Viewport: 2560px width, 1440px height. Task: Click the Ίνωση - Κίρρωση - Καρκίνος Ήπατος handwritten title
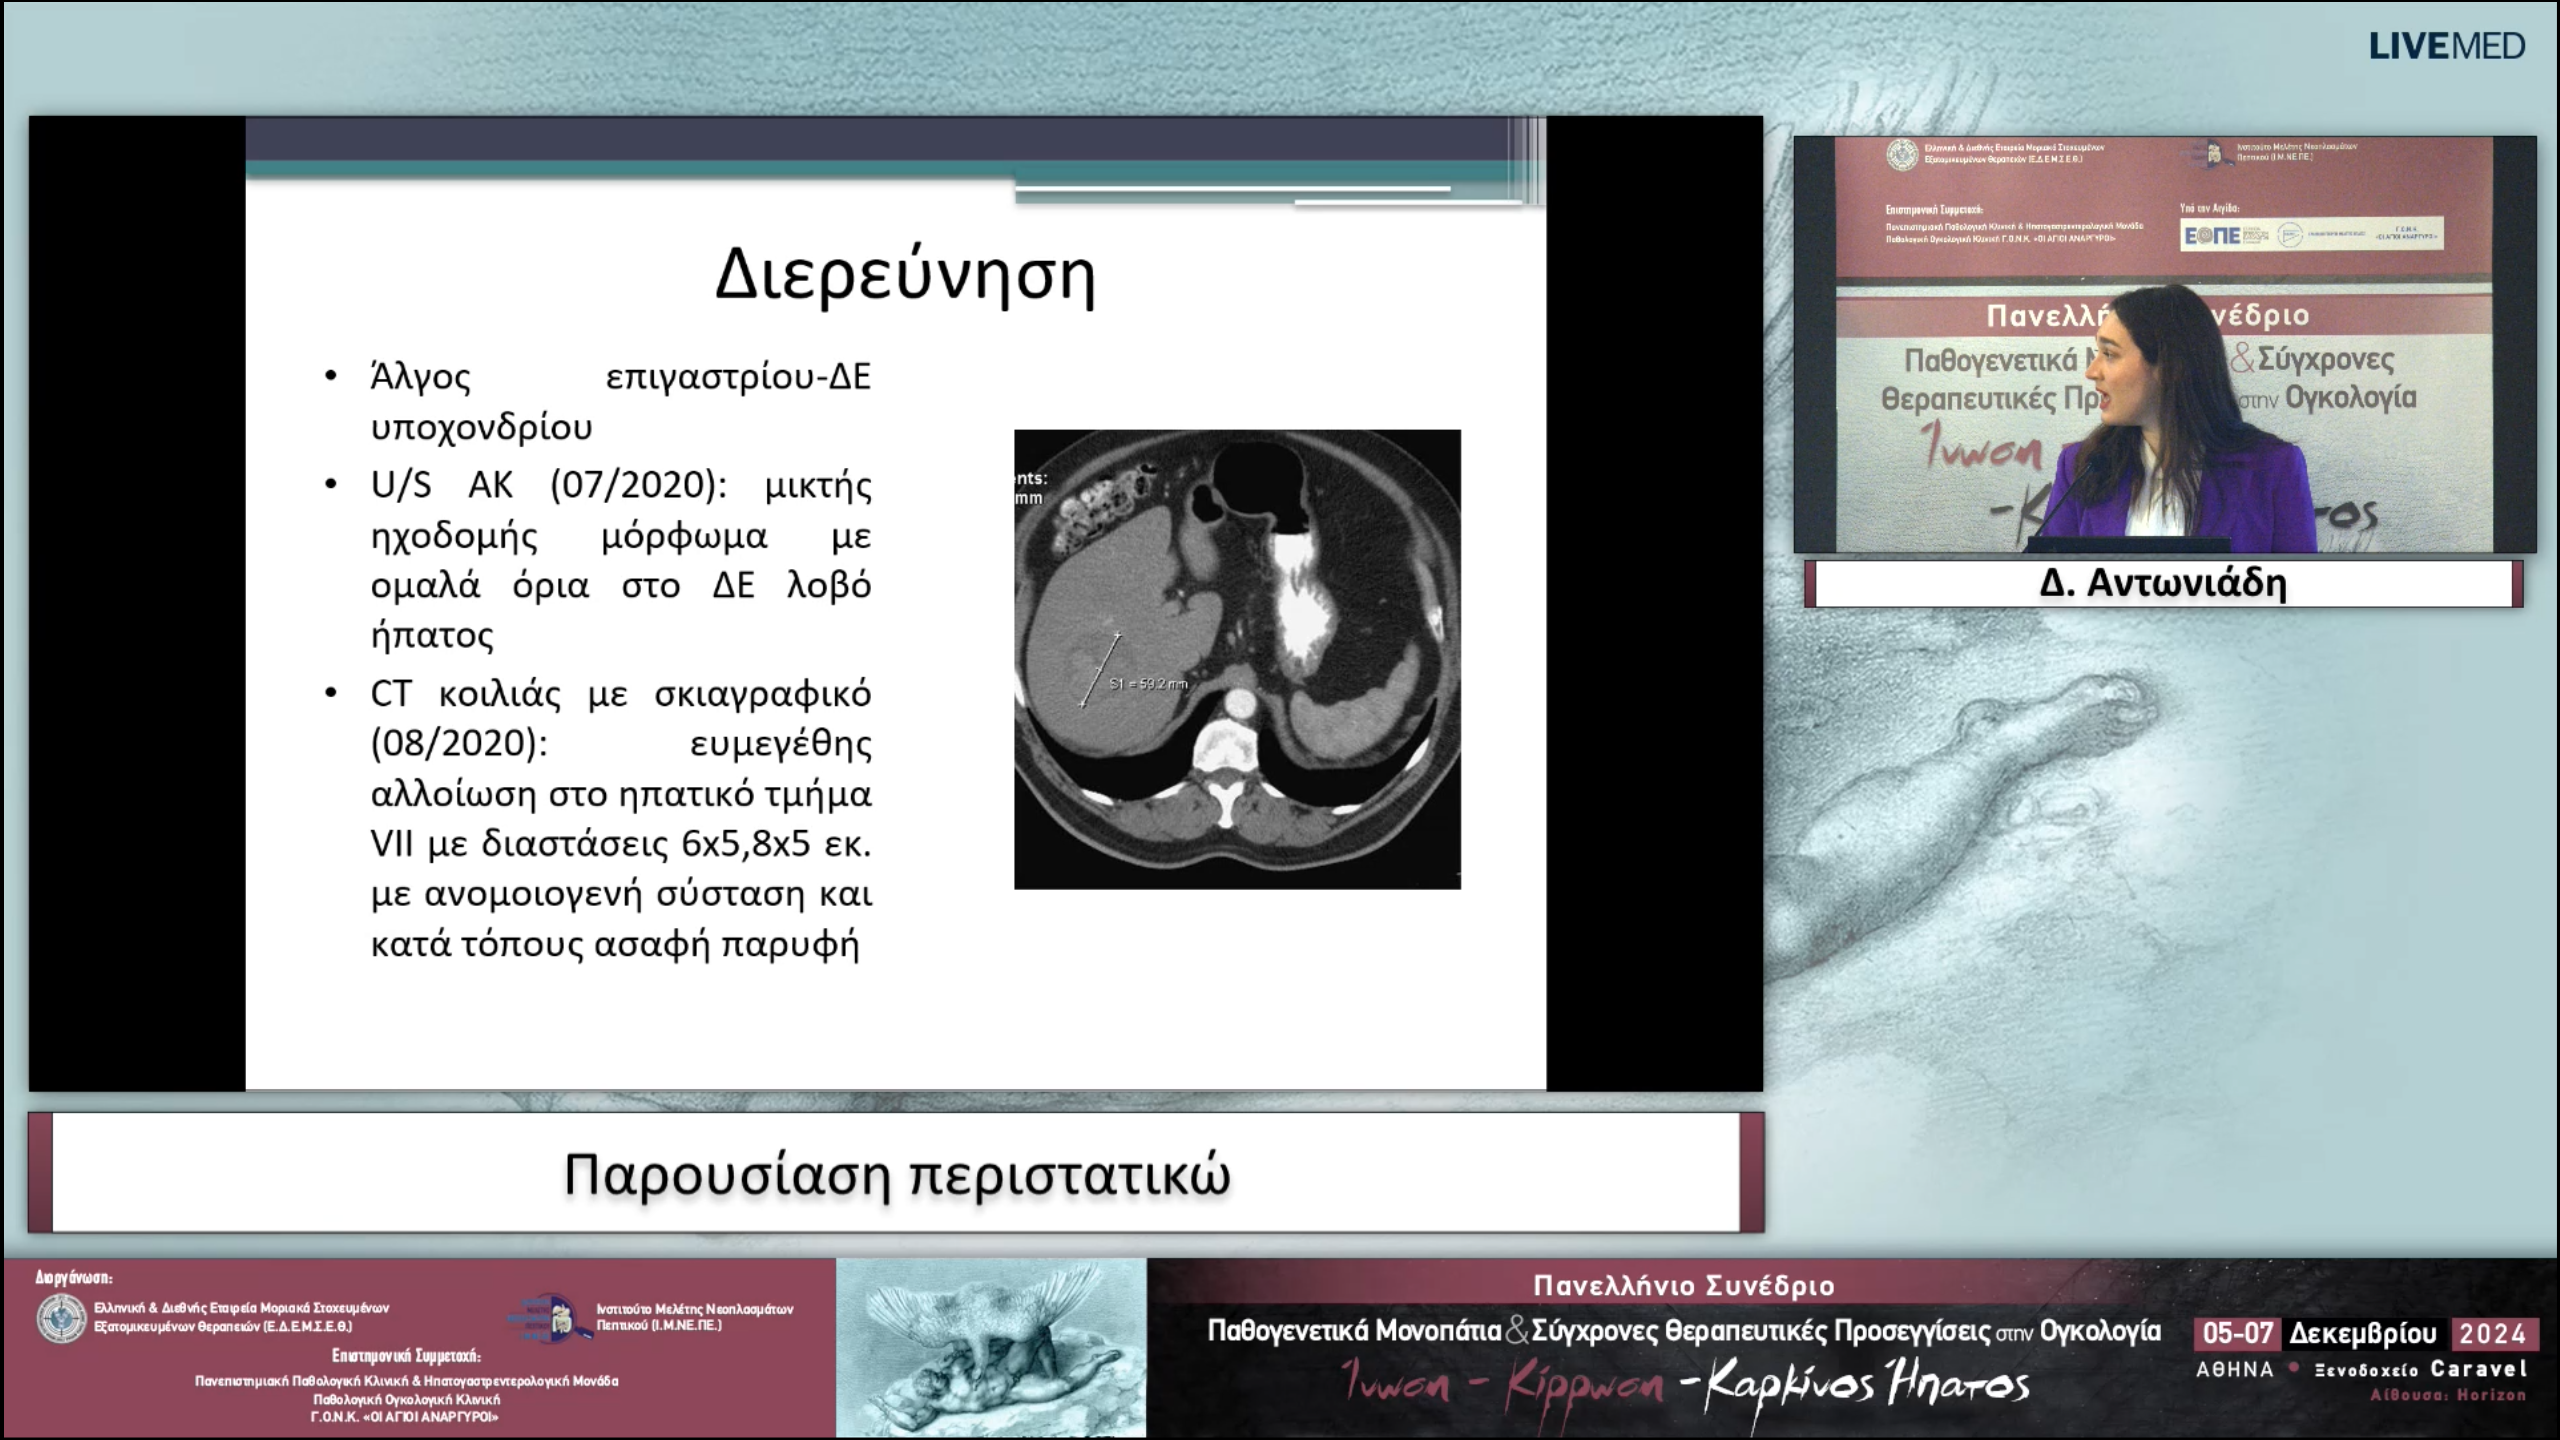coord(1686,1385)
